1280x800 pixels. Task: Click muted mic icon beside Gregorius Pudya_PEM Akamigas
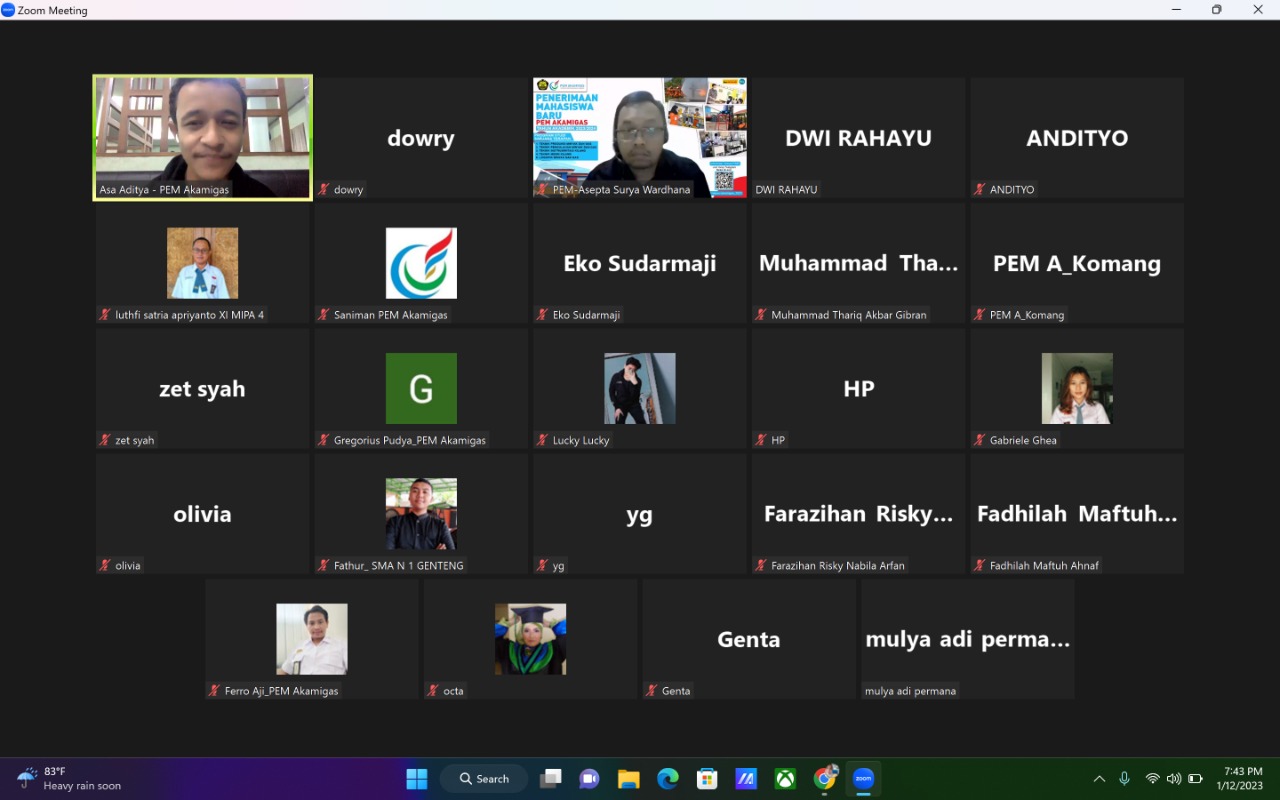click(324, 440)
